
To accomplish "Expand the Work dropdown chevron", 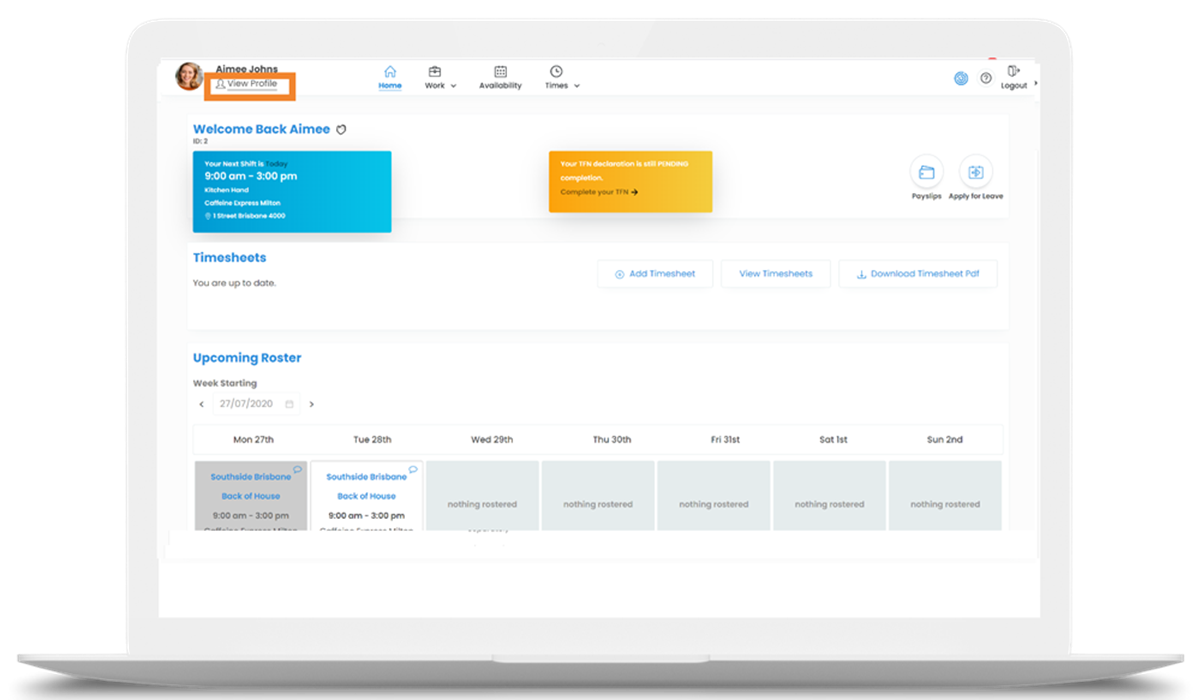I will pyautogui.click(x=453, y=86).
